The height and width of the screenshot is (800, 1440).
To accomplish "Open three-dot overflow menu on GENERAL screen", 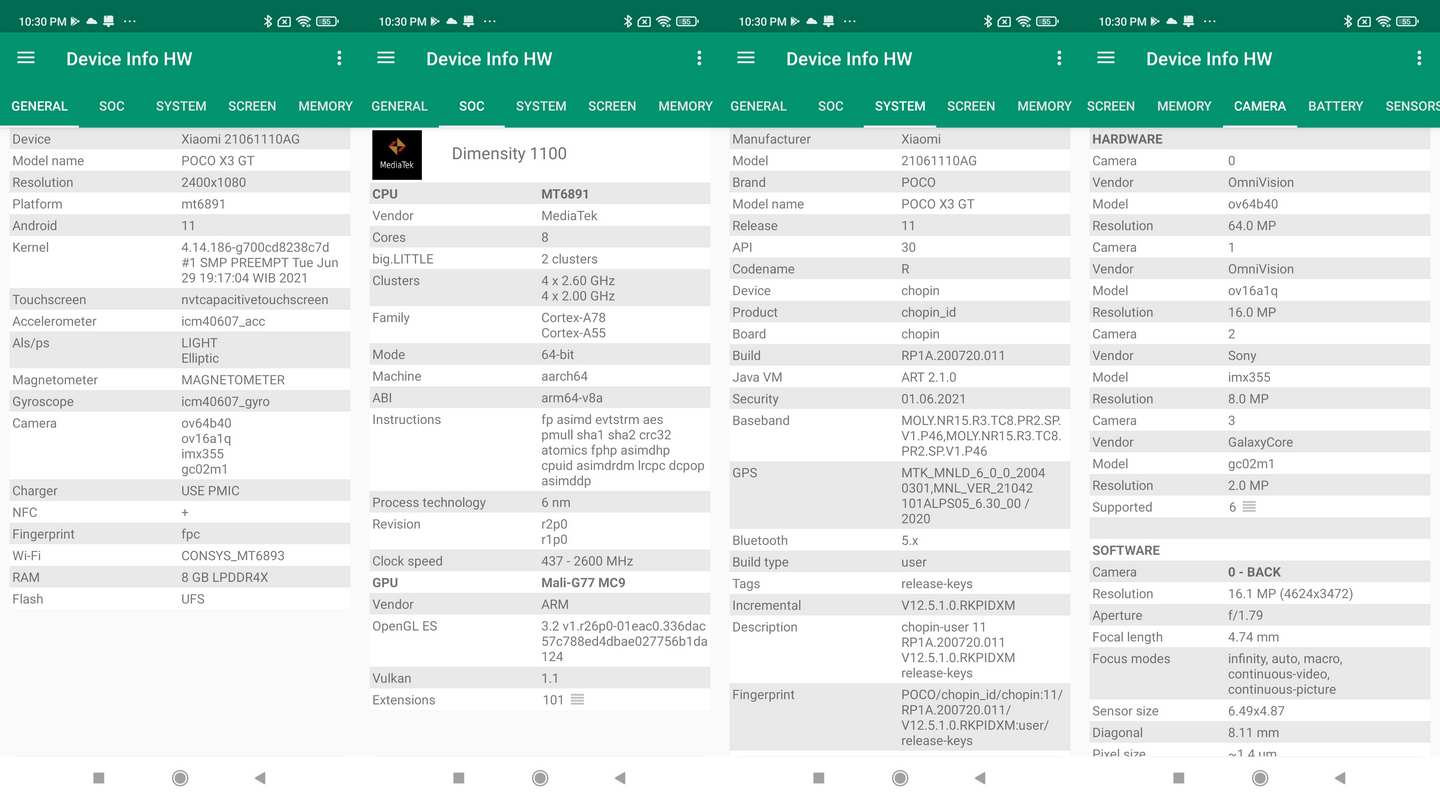I will [x=339, y=58].
